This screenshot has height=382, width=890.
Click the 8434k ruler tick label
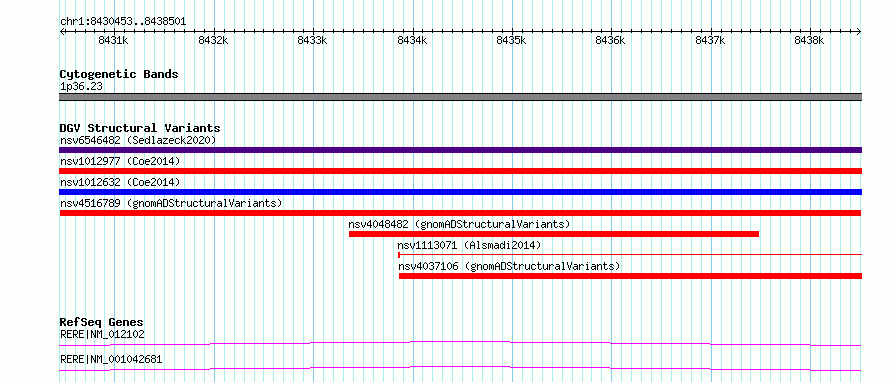pyautogui.click(x=412, y=40)
